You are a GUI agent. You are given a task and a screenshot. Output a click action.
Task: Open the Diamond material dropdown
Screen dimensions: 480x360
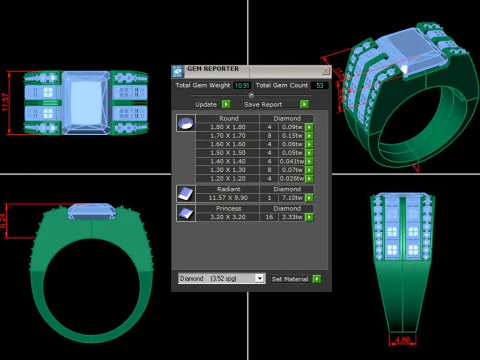[x=260, y=278]
